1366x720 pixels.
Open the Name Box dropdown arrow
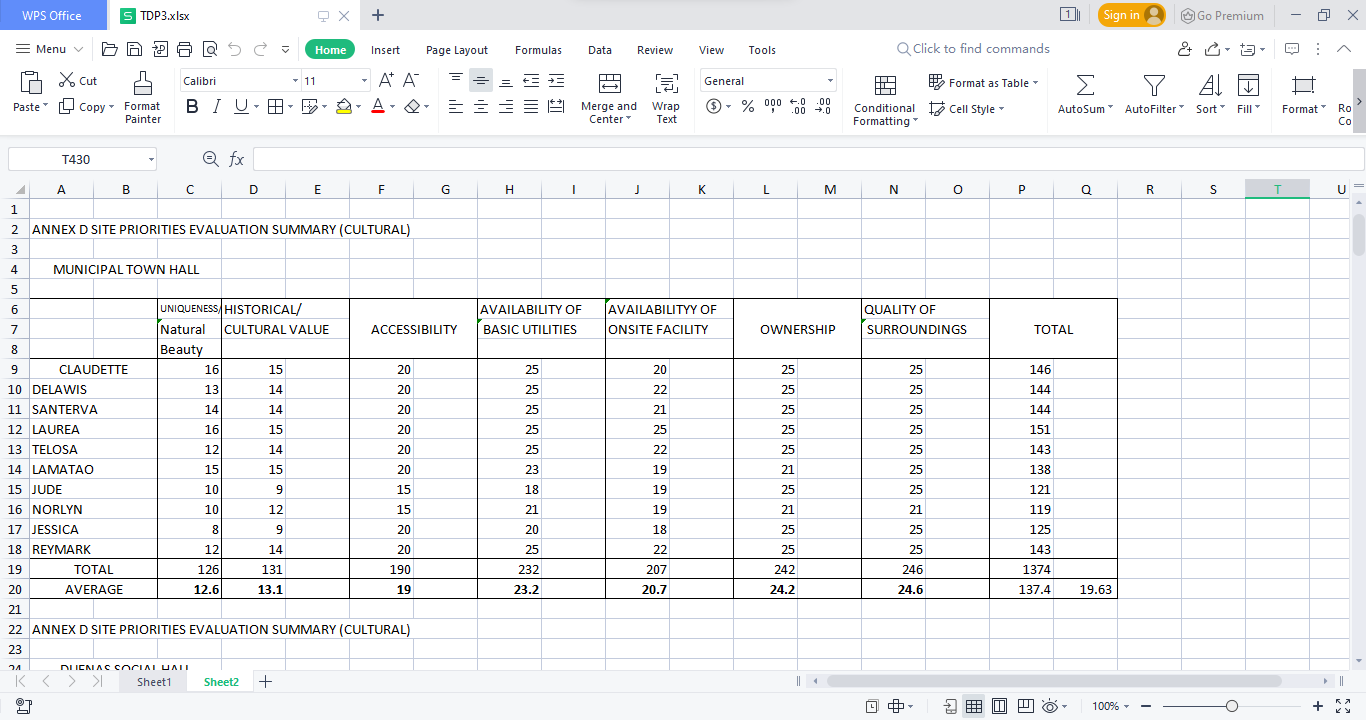click(x=151, y=159)
